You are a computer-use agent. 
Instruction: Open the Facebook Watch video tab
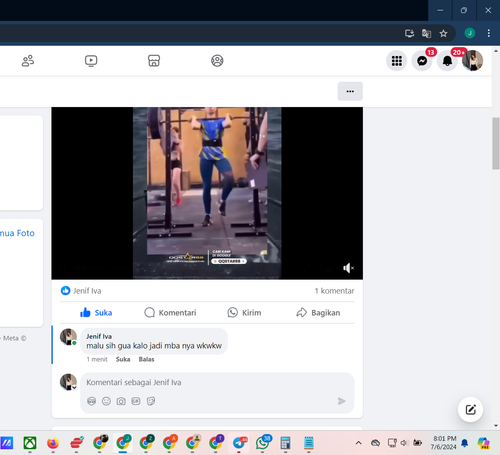coord(91,61)
